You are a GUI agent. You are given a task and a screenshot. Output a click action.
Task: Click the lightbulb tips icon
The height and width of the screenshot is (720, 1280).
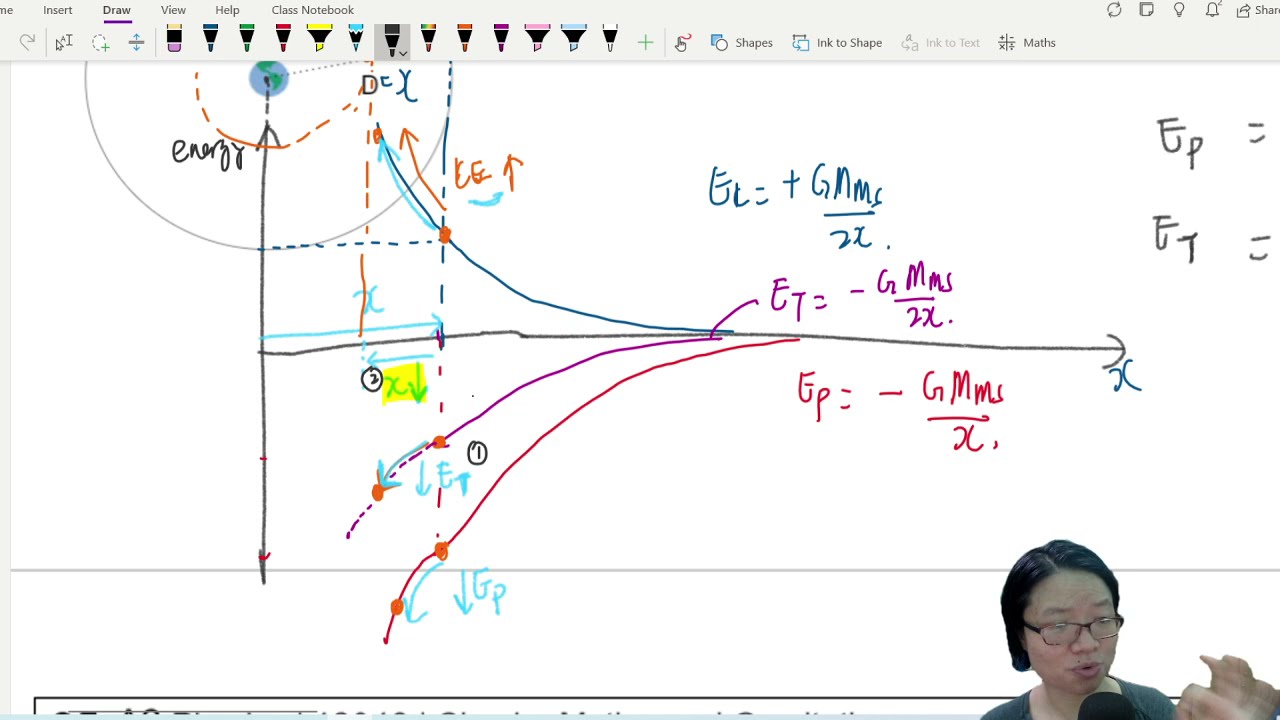pyautogui.click(x=1179, y=10)
